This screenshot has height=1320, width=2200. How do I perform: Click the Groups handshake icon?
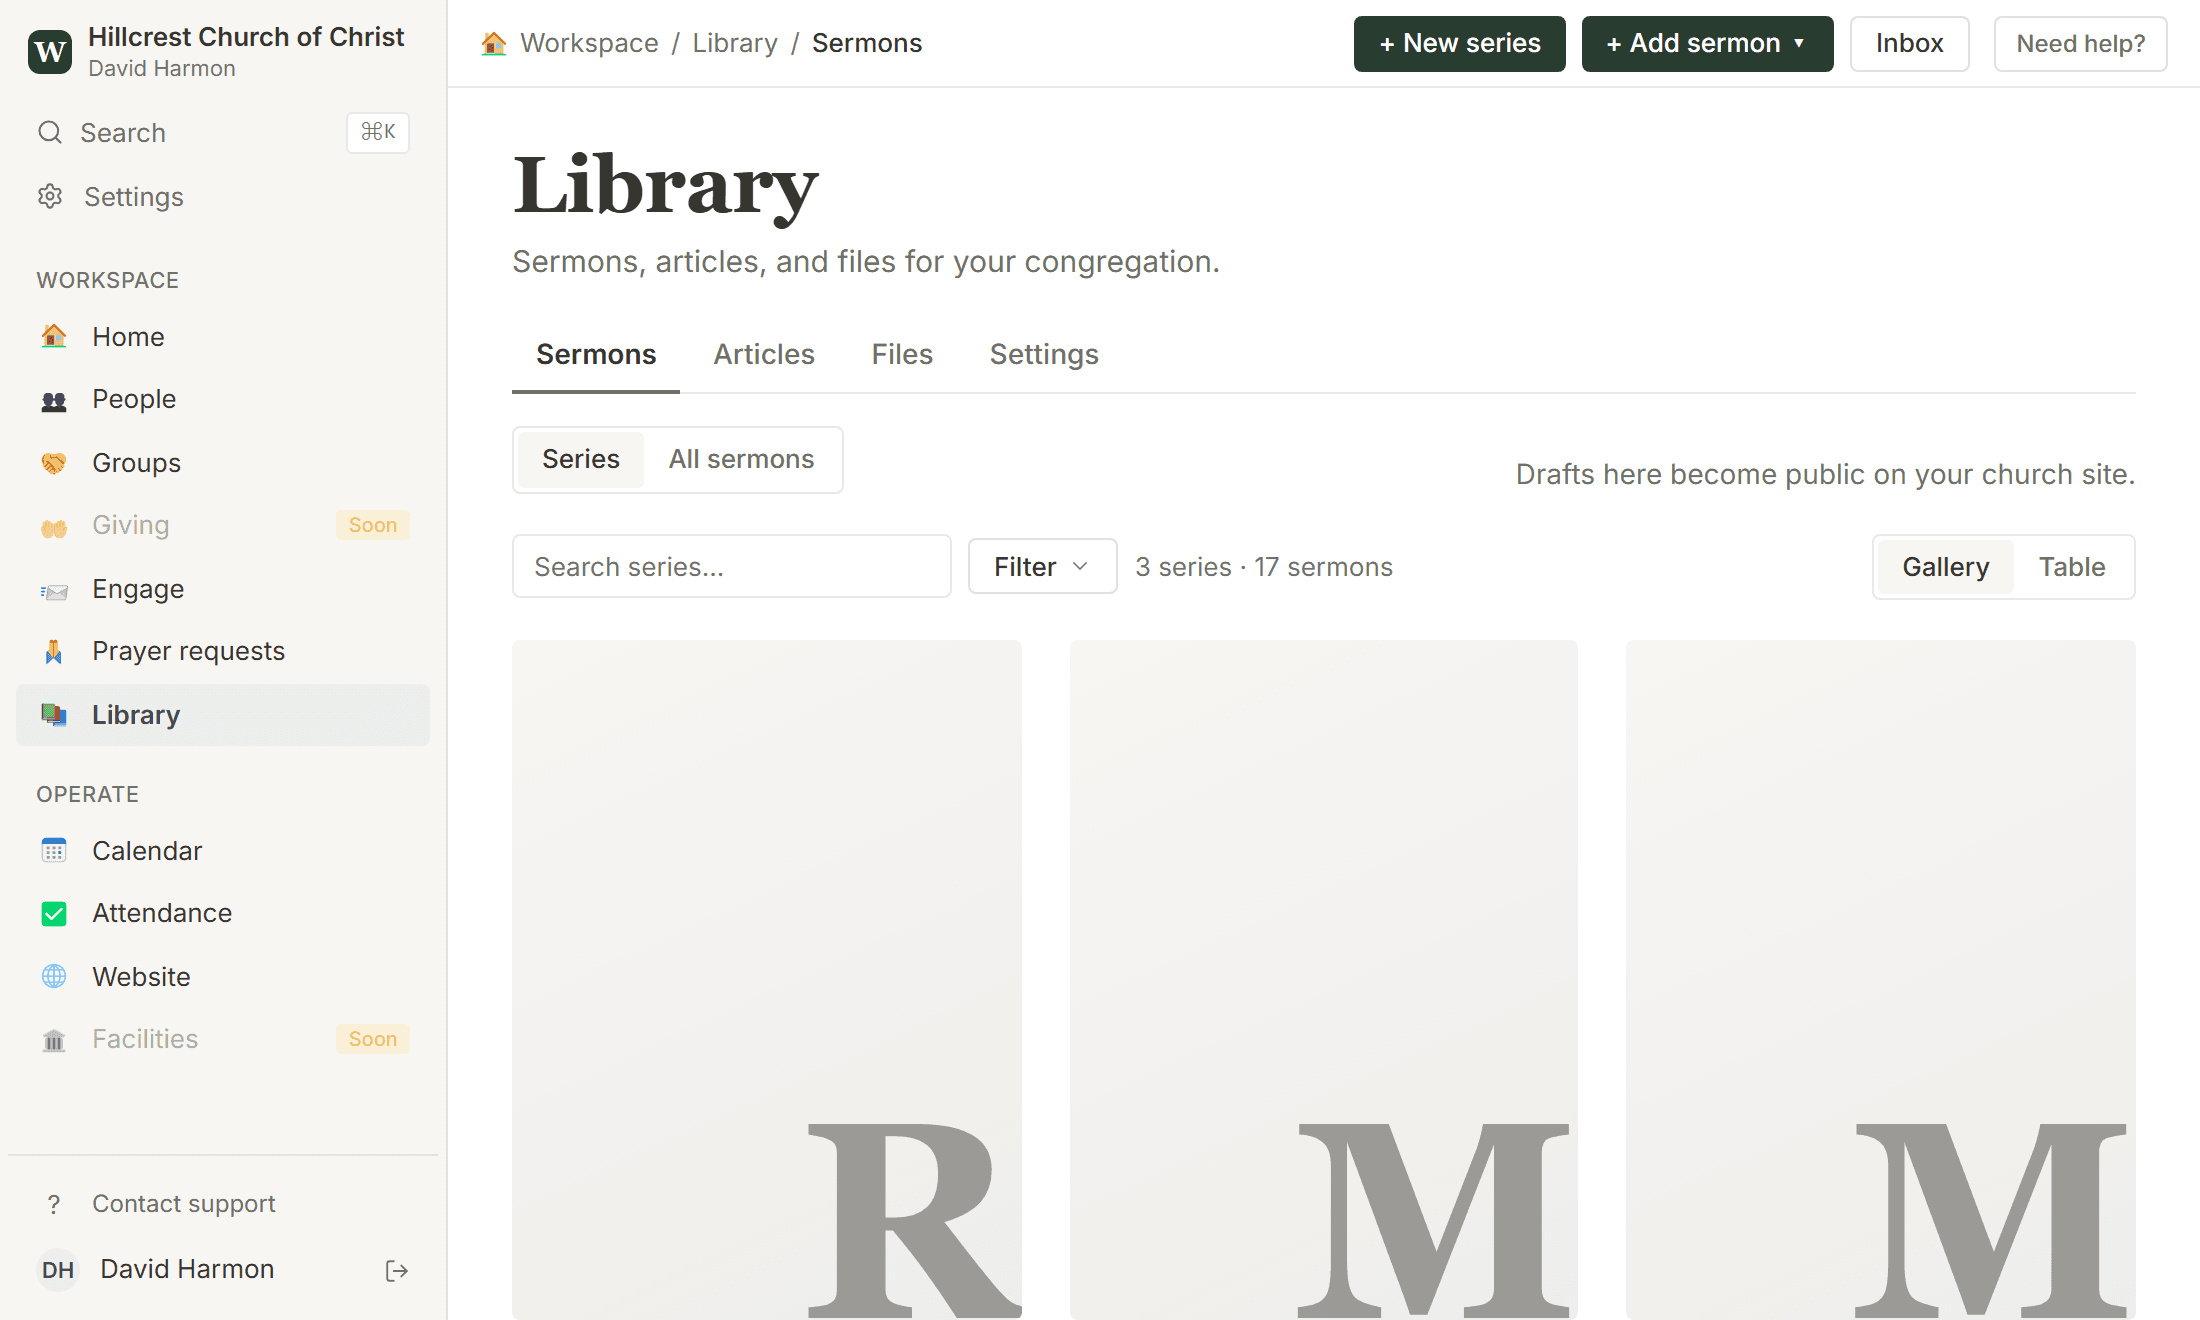[x=54, y=463]
